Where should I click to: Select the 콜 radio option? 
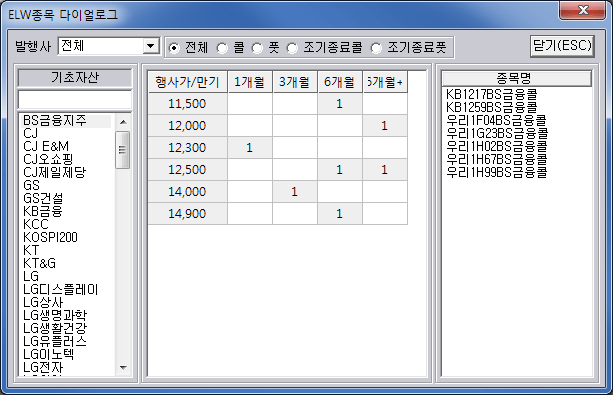(222, 48)
